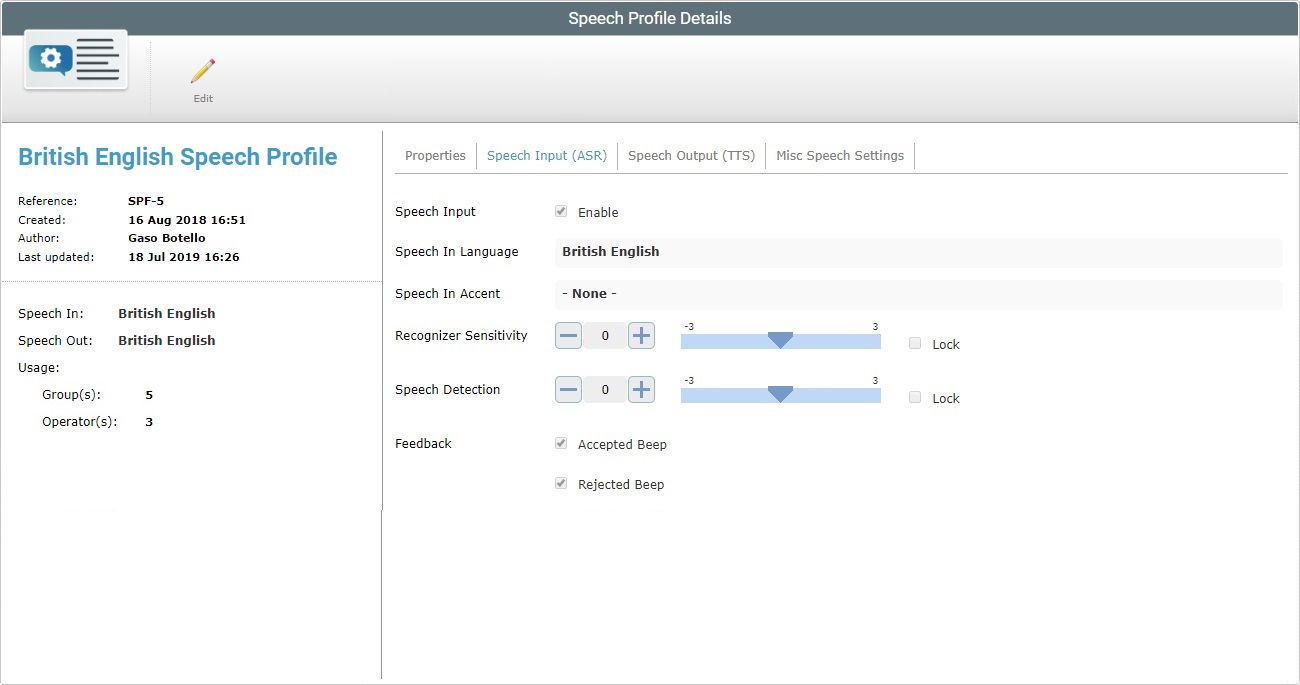
Task: Open the Speech Output (TTS) tab
Action: point(691,155)
